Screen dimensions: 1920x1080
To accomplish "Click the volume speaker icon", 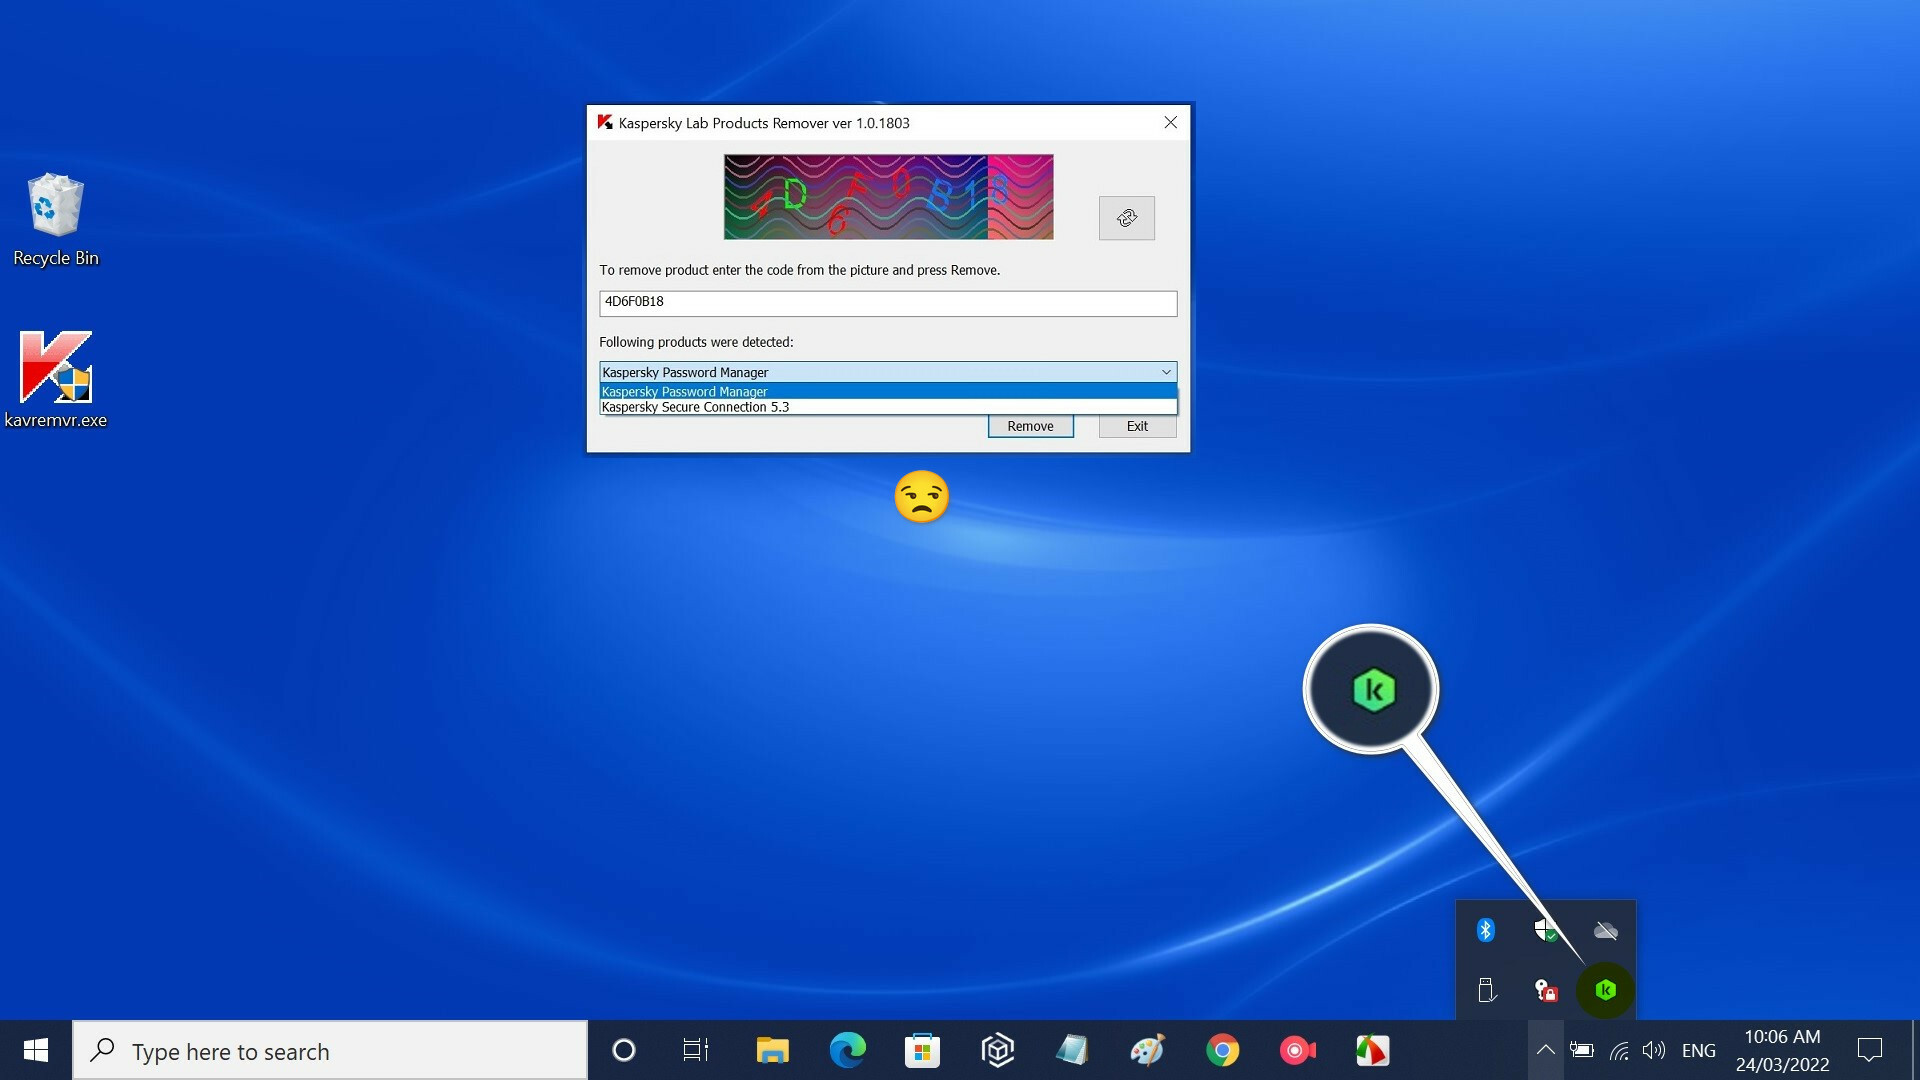I will 1654,1050.
